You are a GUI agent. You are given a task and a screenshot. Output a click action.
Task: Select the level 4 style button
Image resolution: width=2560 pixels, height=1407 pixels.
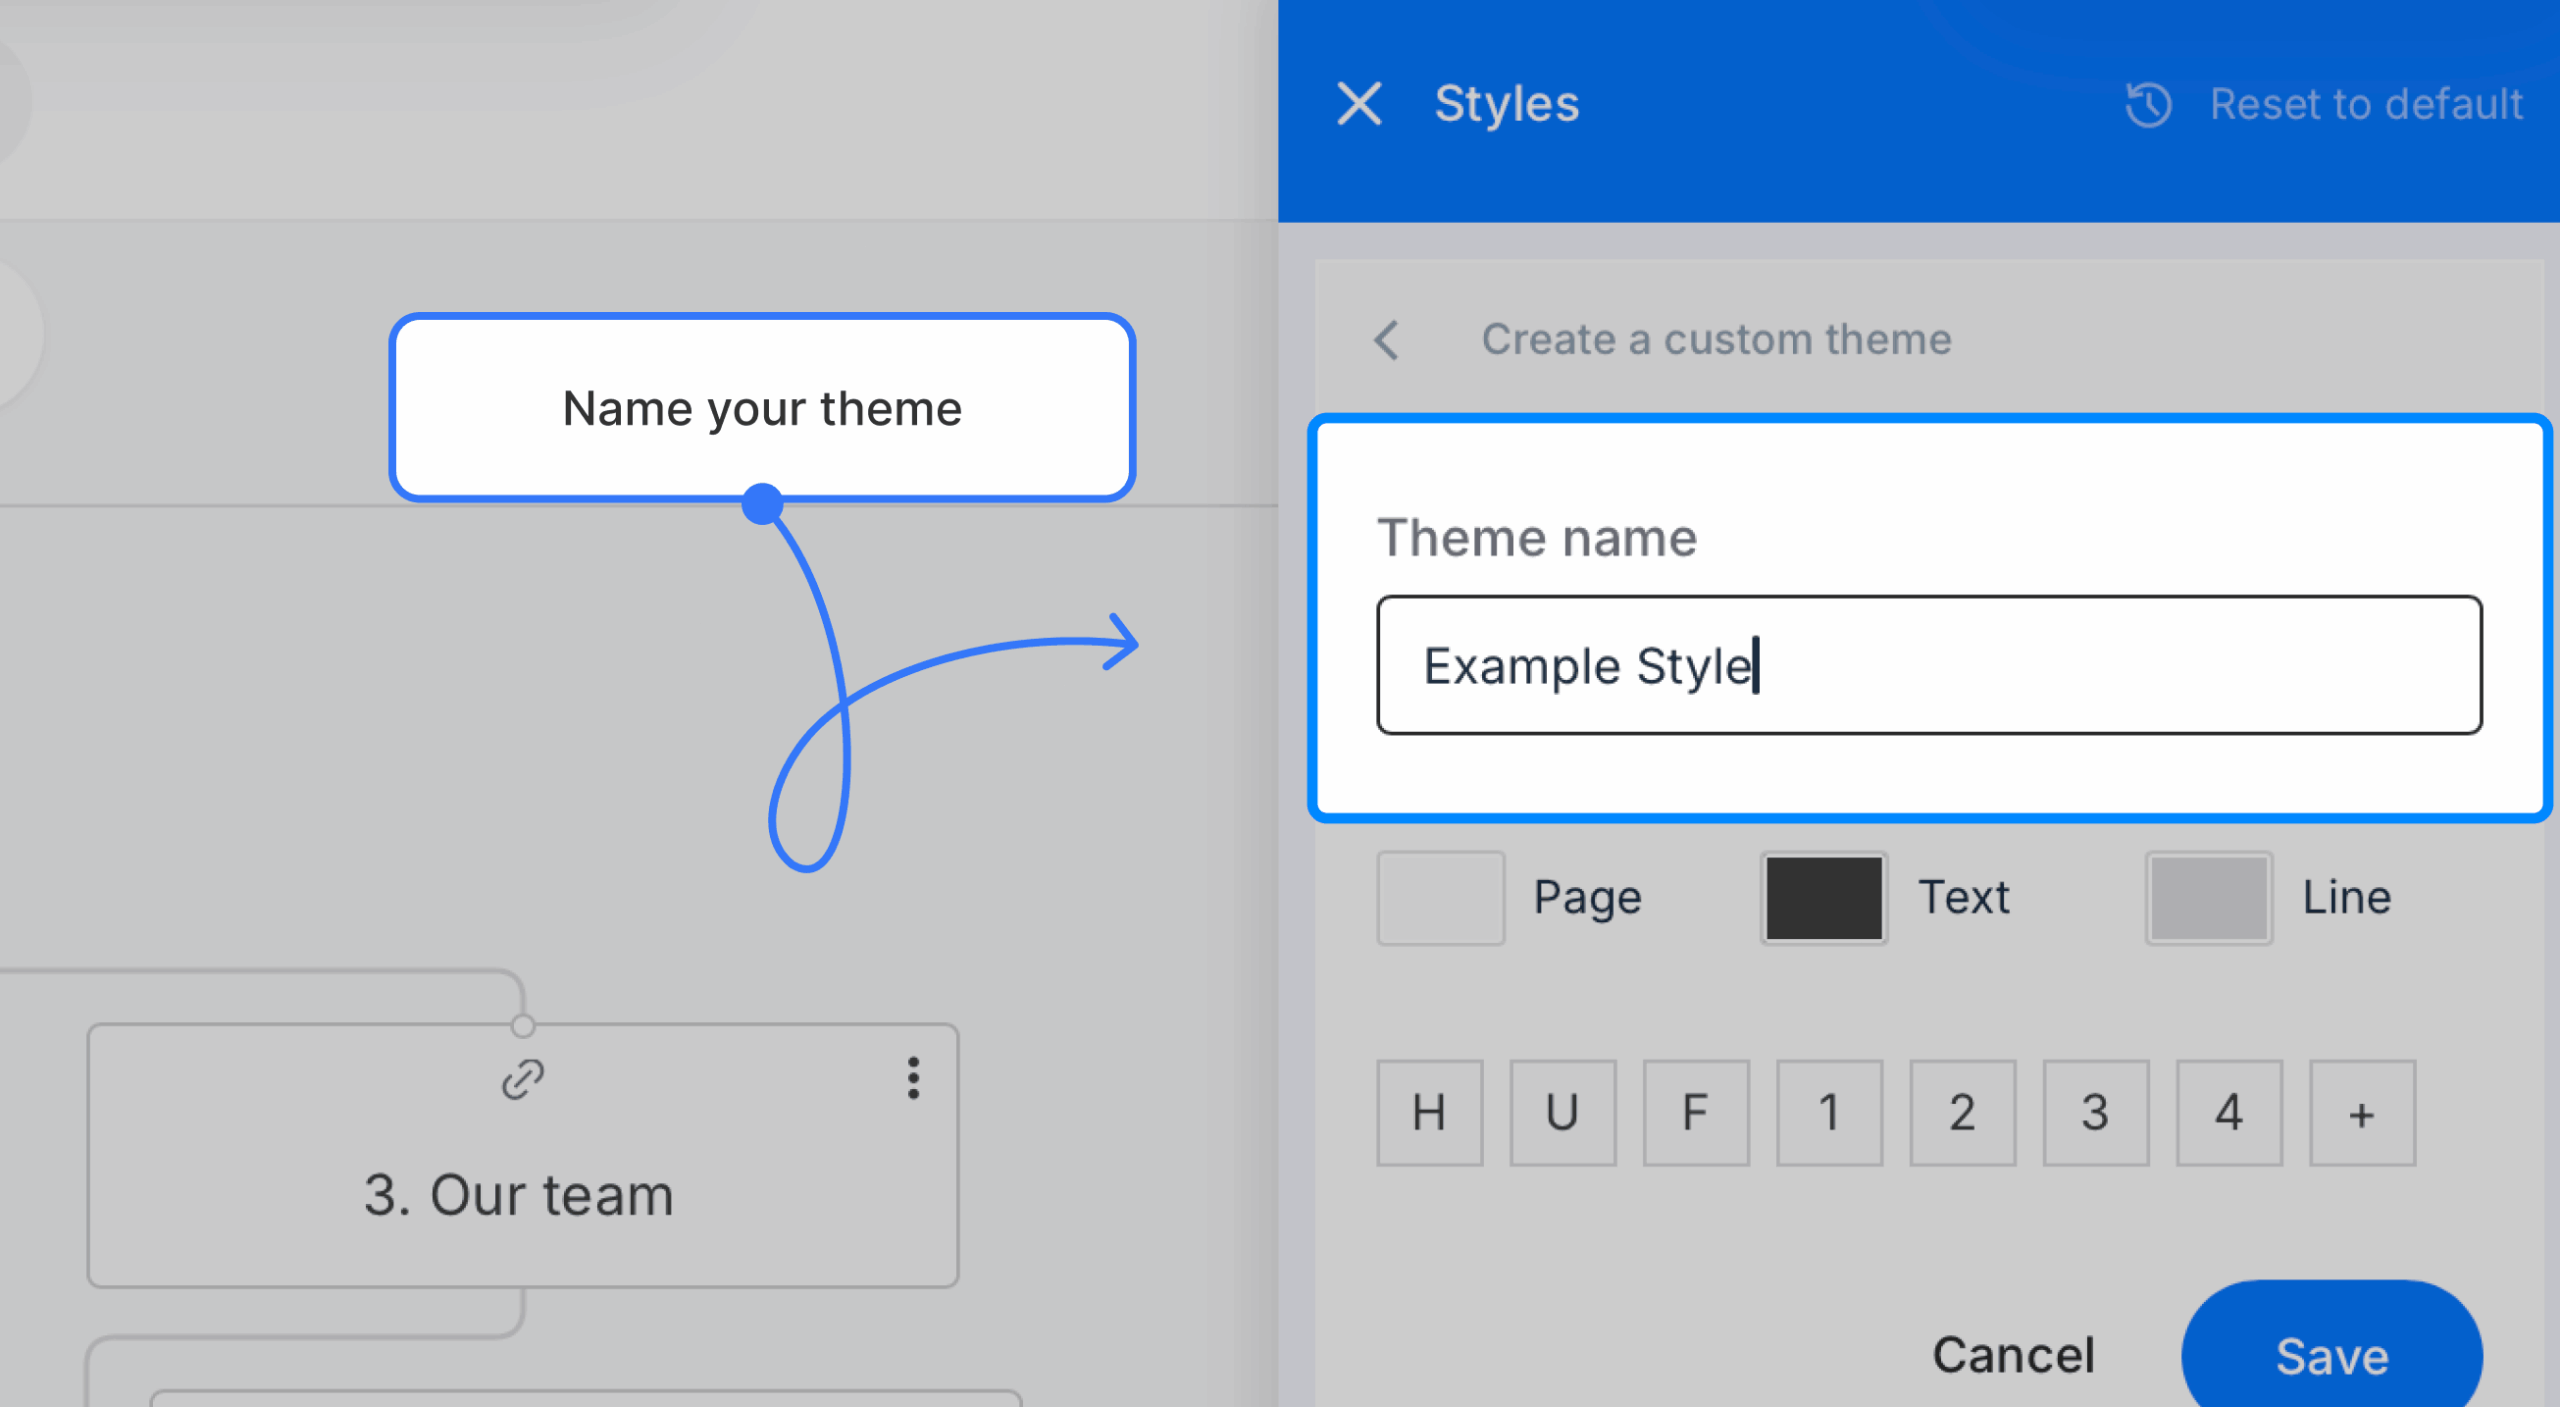tap(2229, 1112)
